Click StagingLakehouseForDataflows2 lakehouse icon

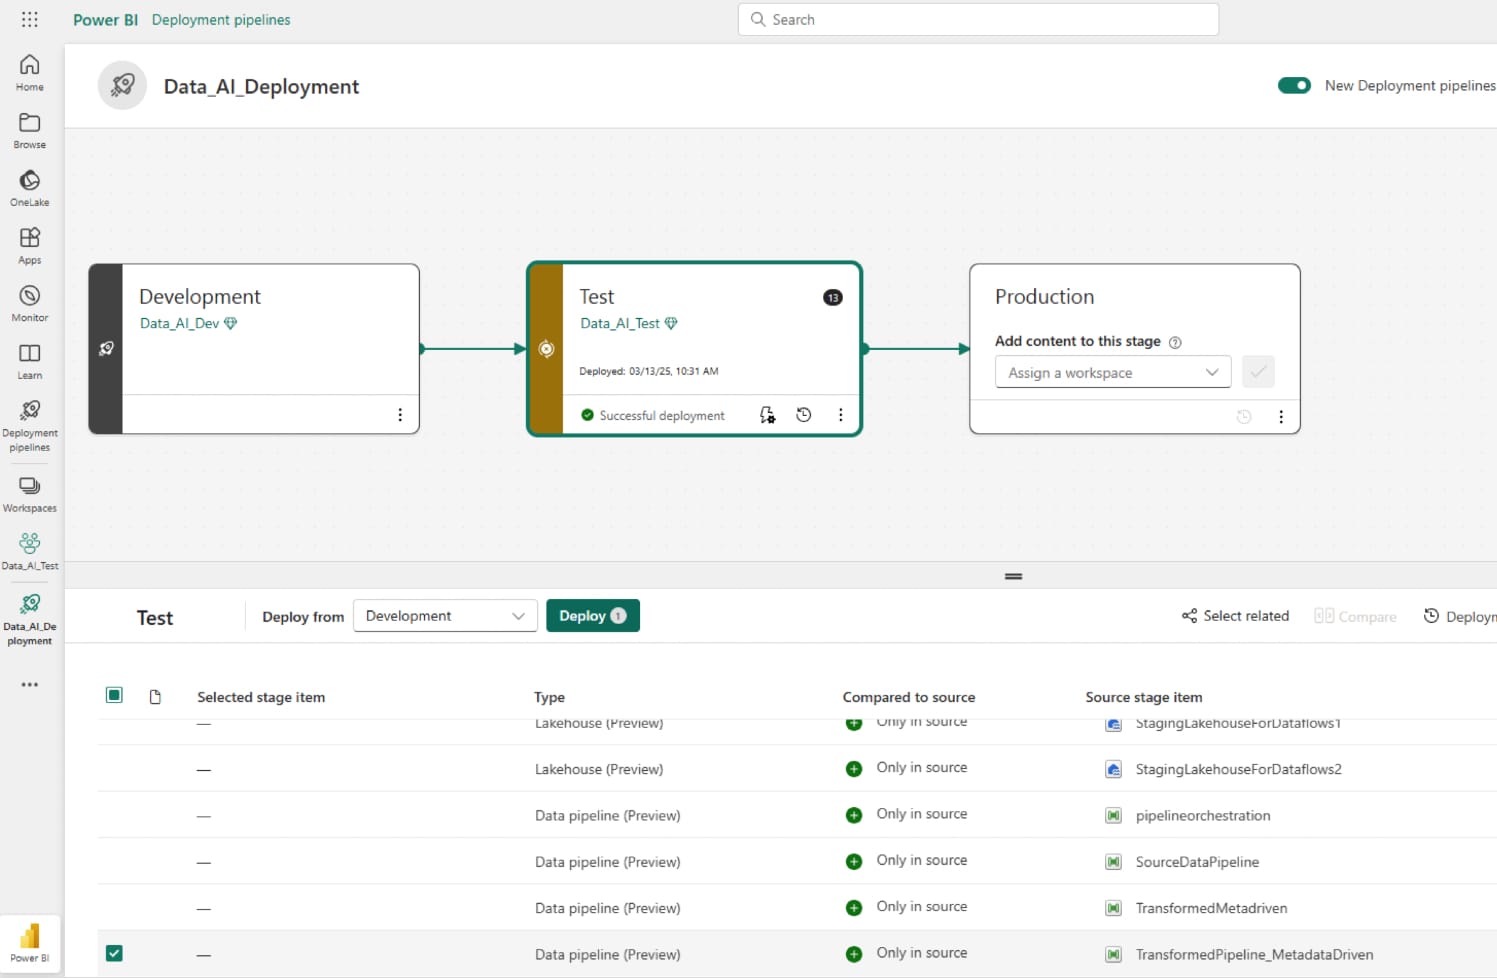(x=1113, y=769)
